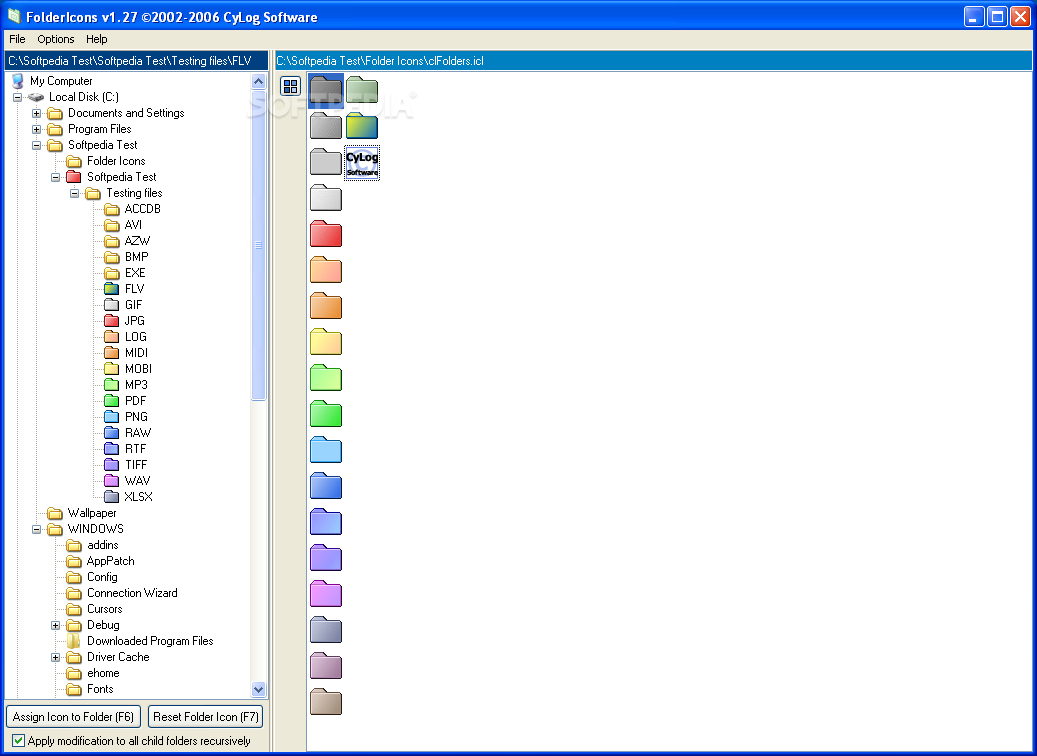1037x756 pixels.
Task: Expand the Debug folder node
Action: click(x=56, y=625)
